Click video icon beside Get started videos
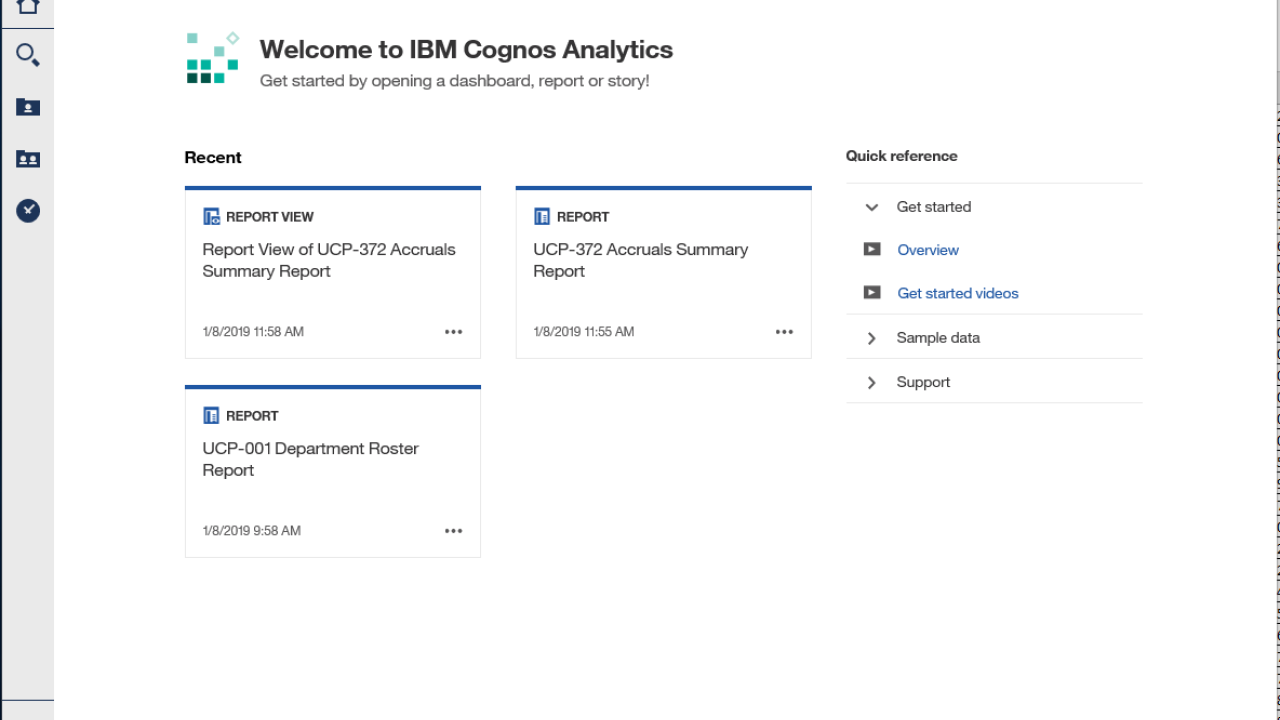 point(872,292)
